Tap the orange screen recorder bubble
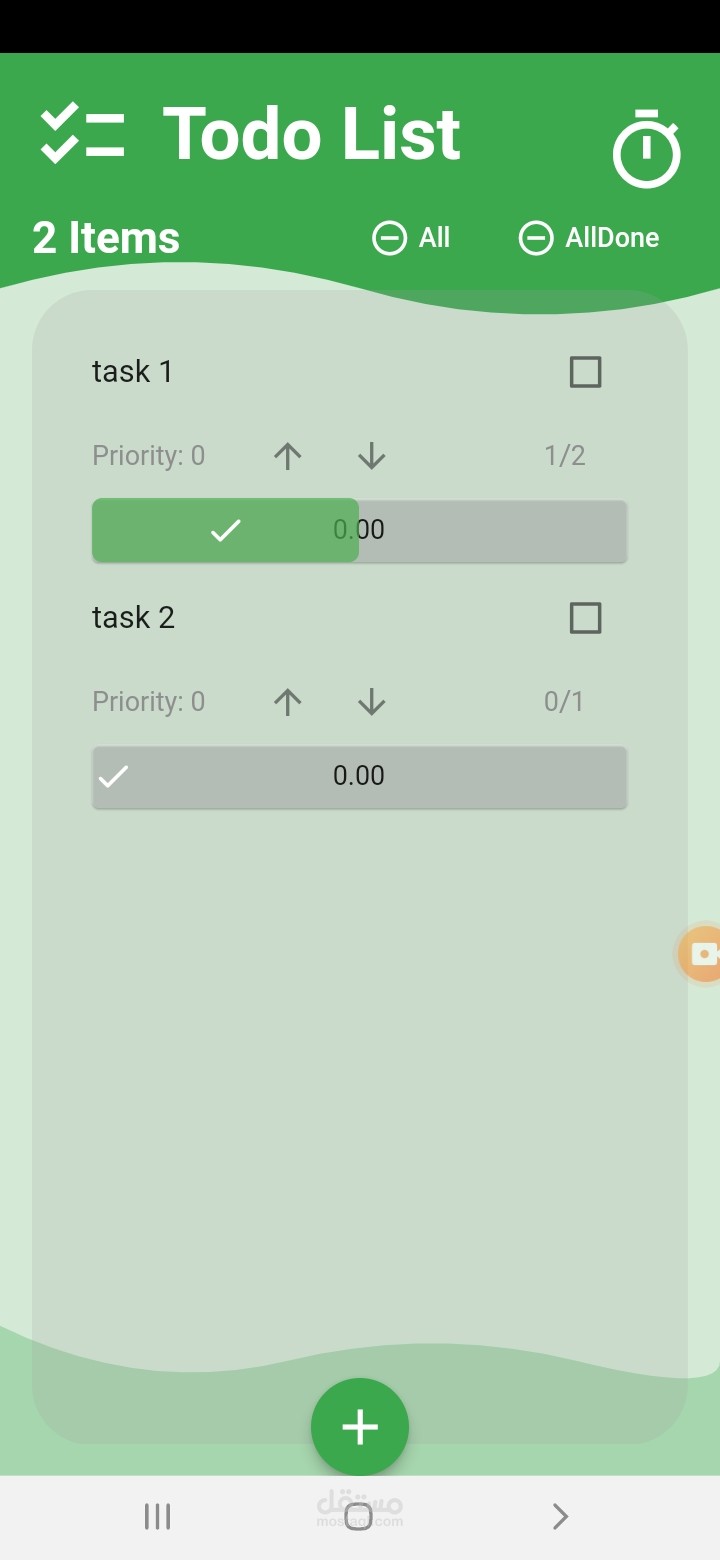This screenshot has width=720, height=1560. pos(702,954)
